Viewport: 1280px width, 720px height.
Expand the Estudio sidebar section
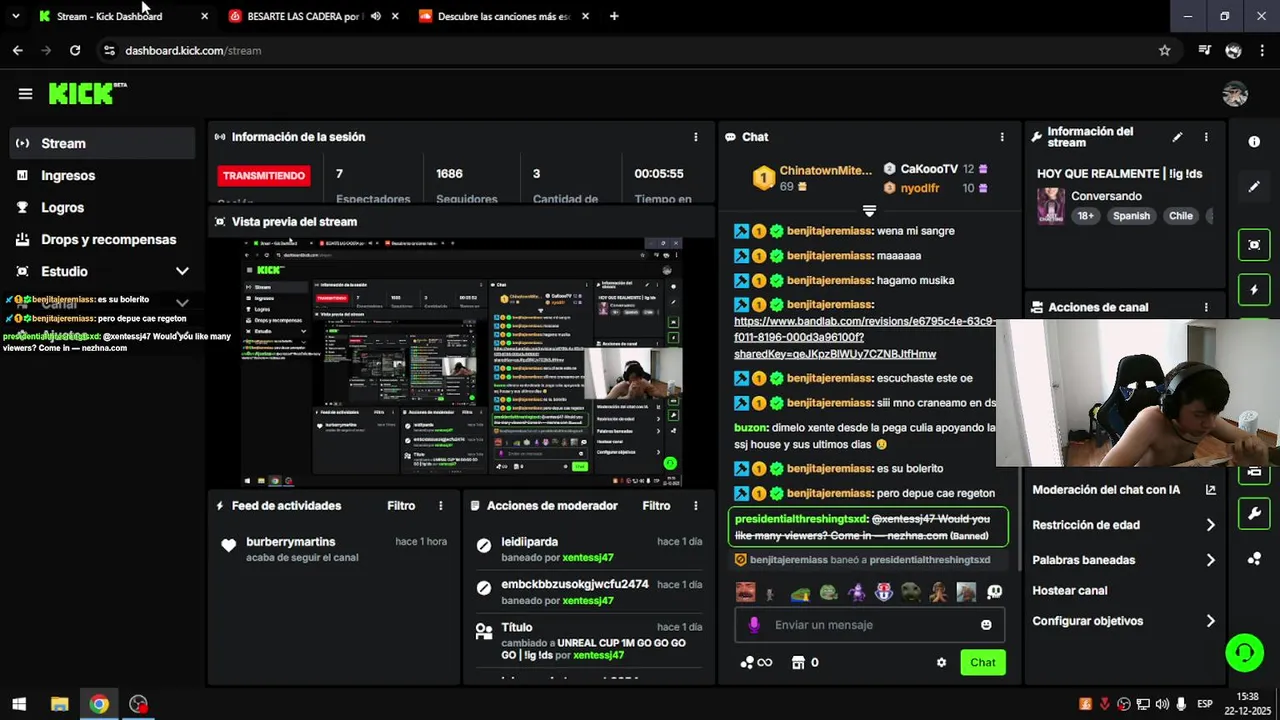click(x=182, y=271)
